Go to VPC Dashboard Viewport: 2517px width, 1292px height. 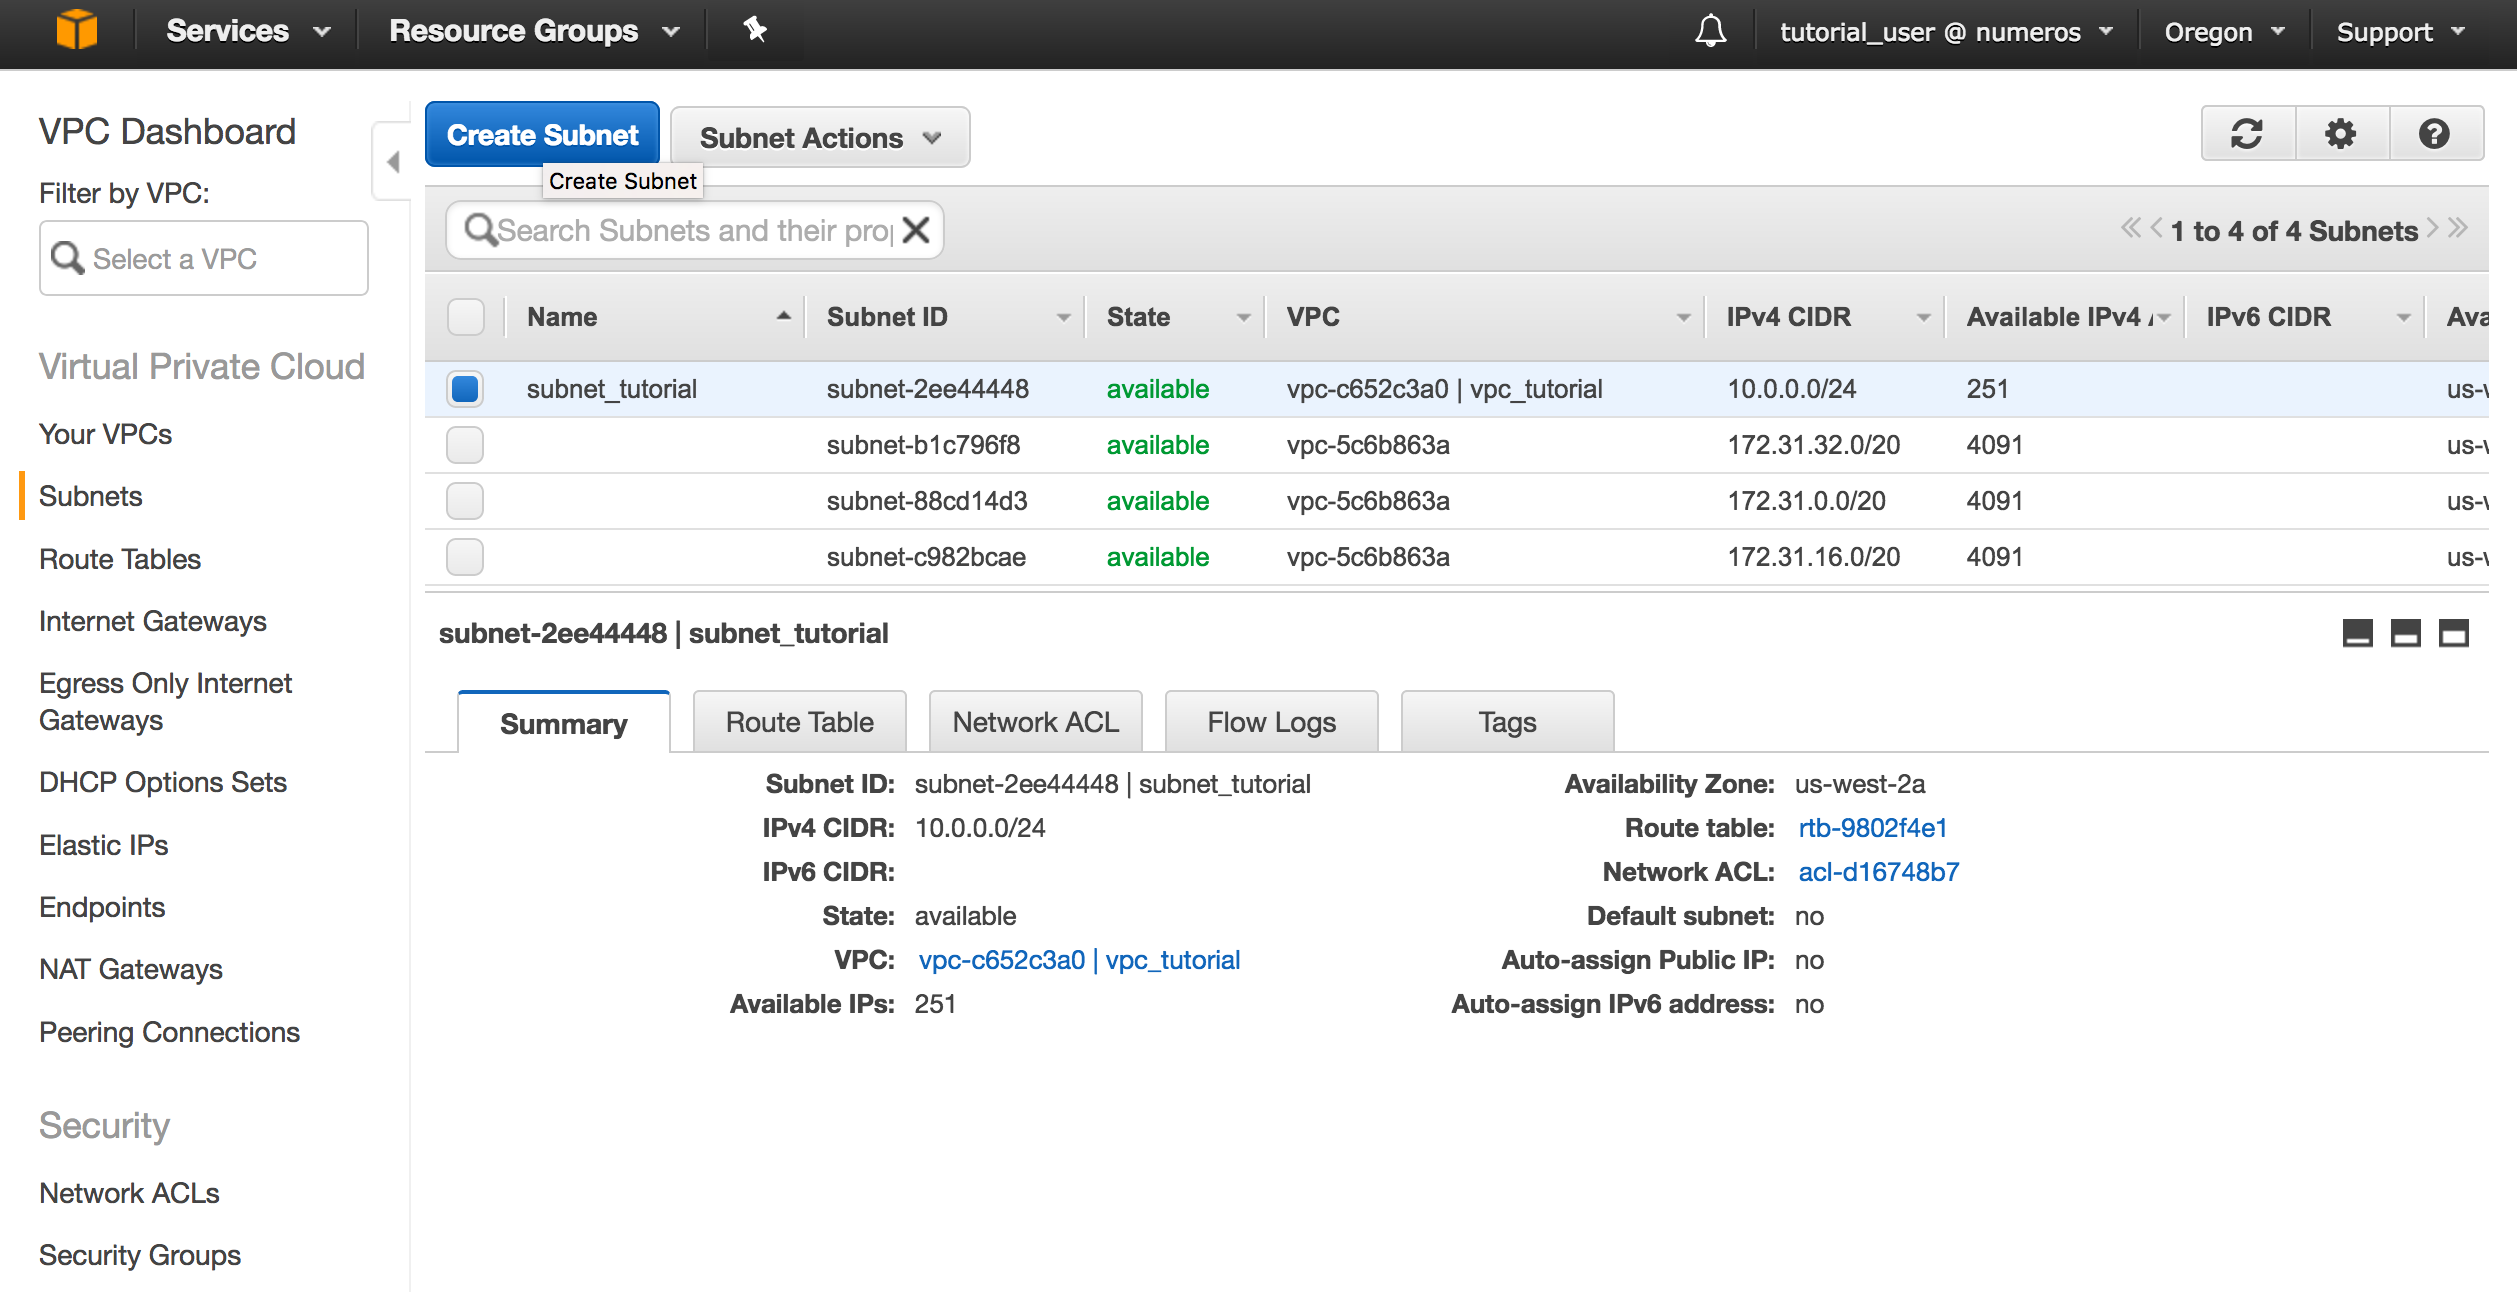point(167,131)
